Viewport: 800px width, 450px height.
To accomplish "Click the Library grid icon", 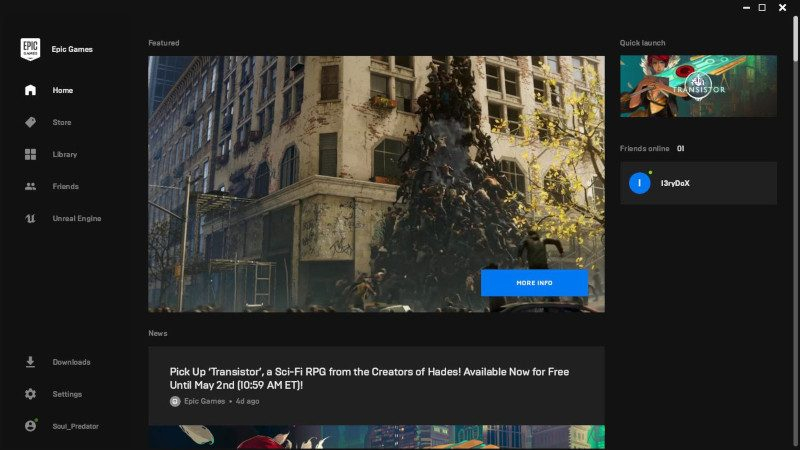I will [31, 155].
